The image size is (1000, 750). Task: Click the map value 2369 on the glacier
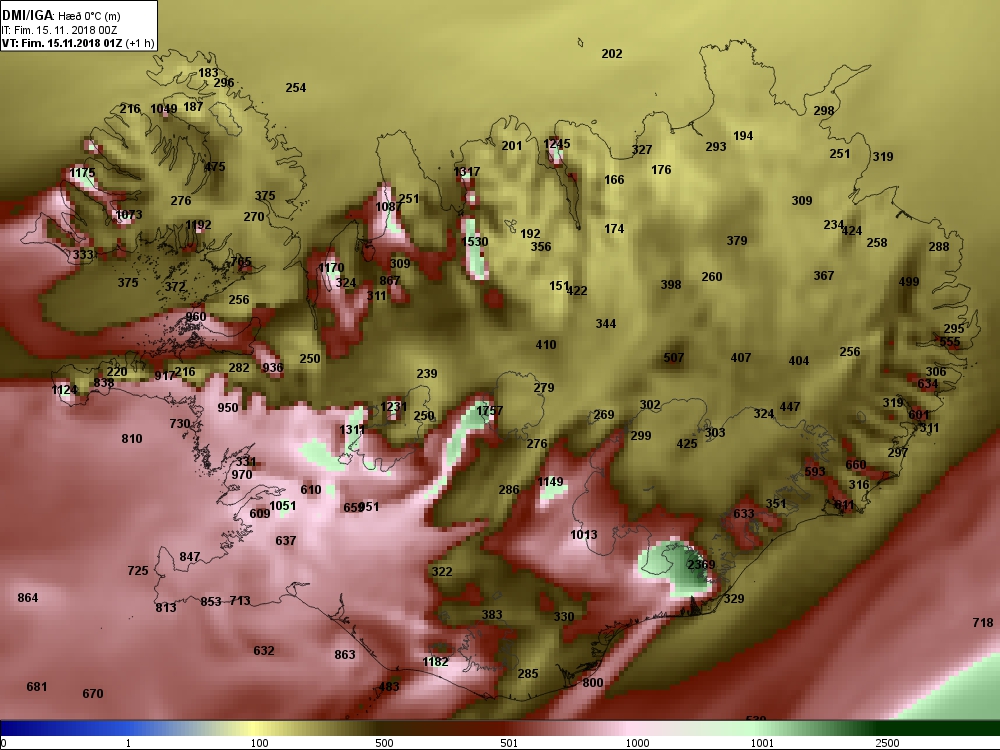[701, 564]
